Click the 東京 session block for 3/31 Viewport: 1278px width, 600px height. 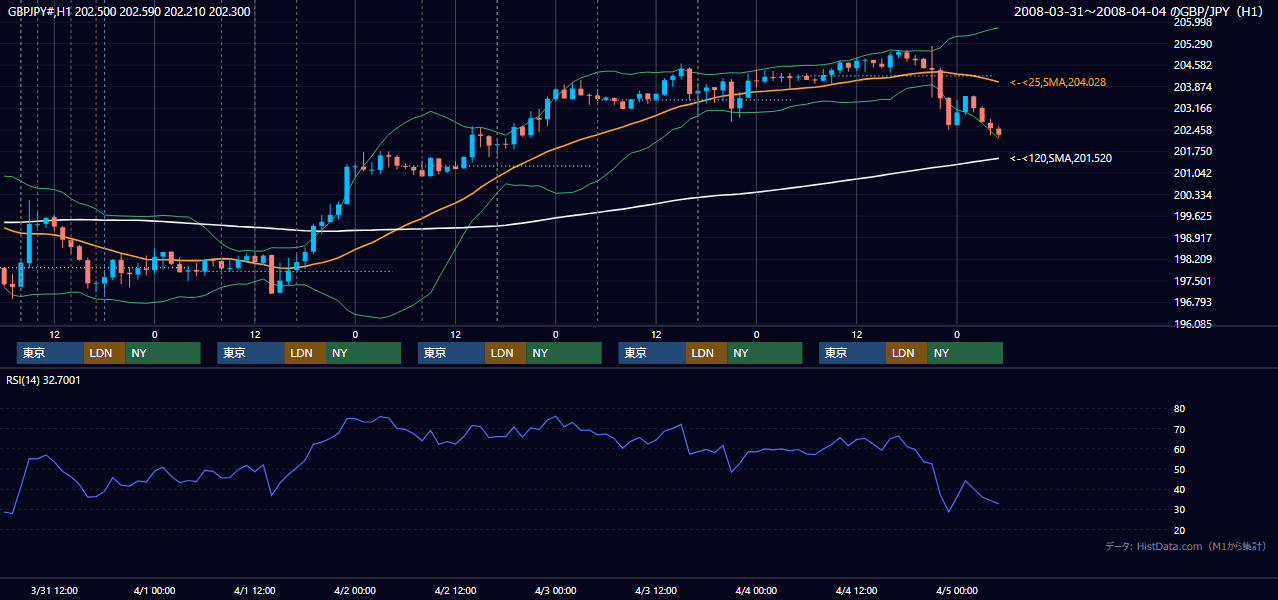pyautogui.click(x=50, y=353)
